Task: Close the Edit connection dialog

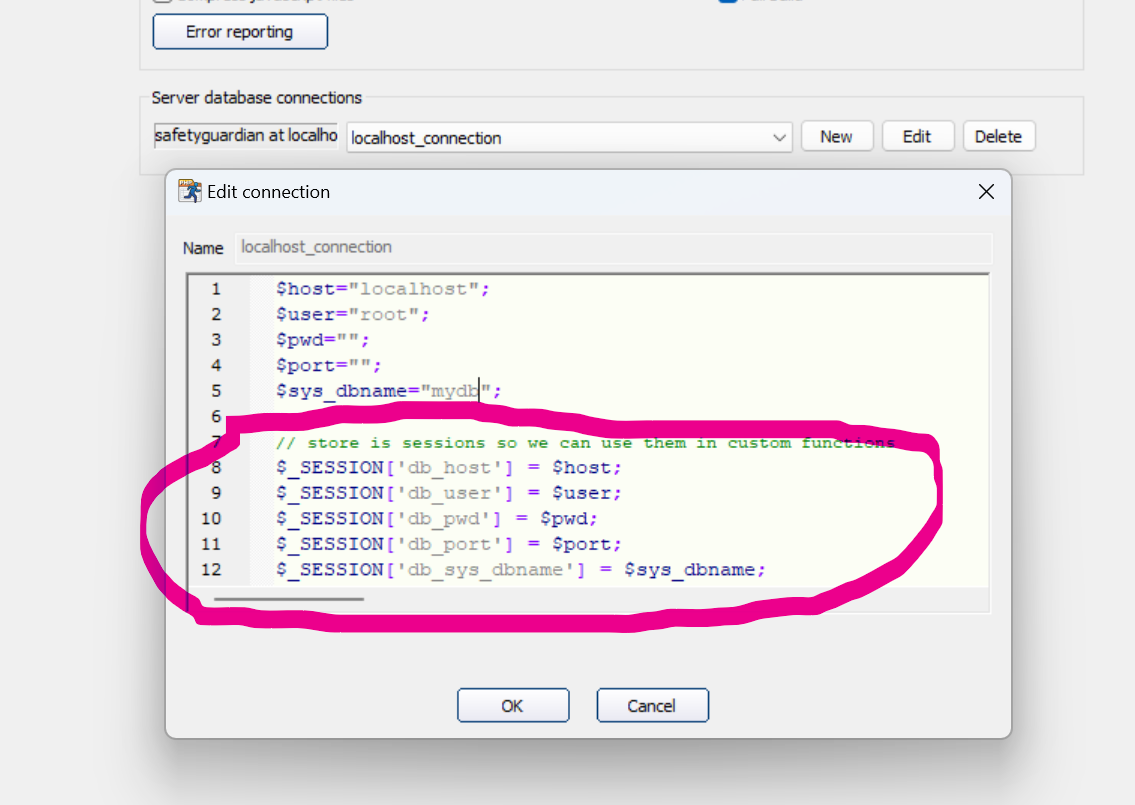Action: 985,192
